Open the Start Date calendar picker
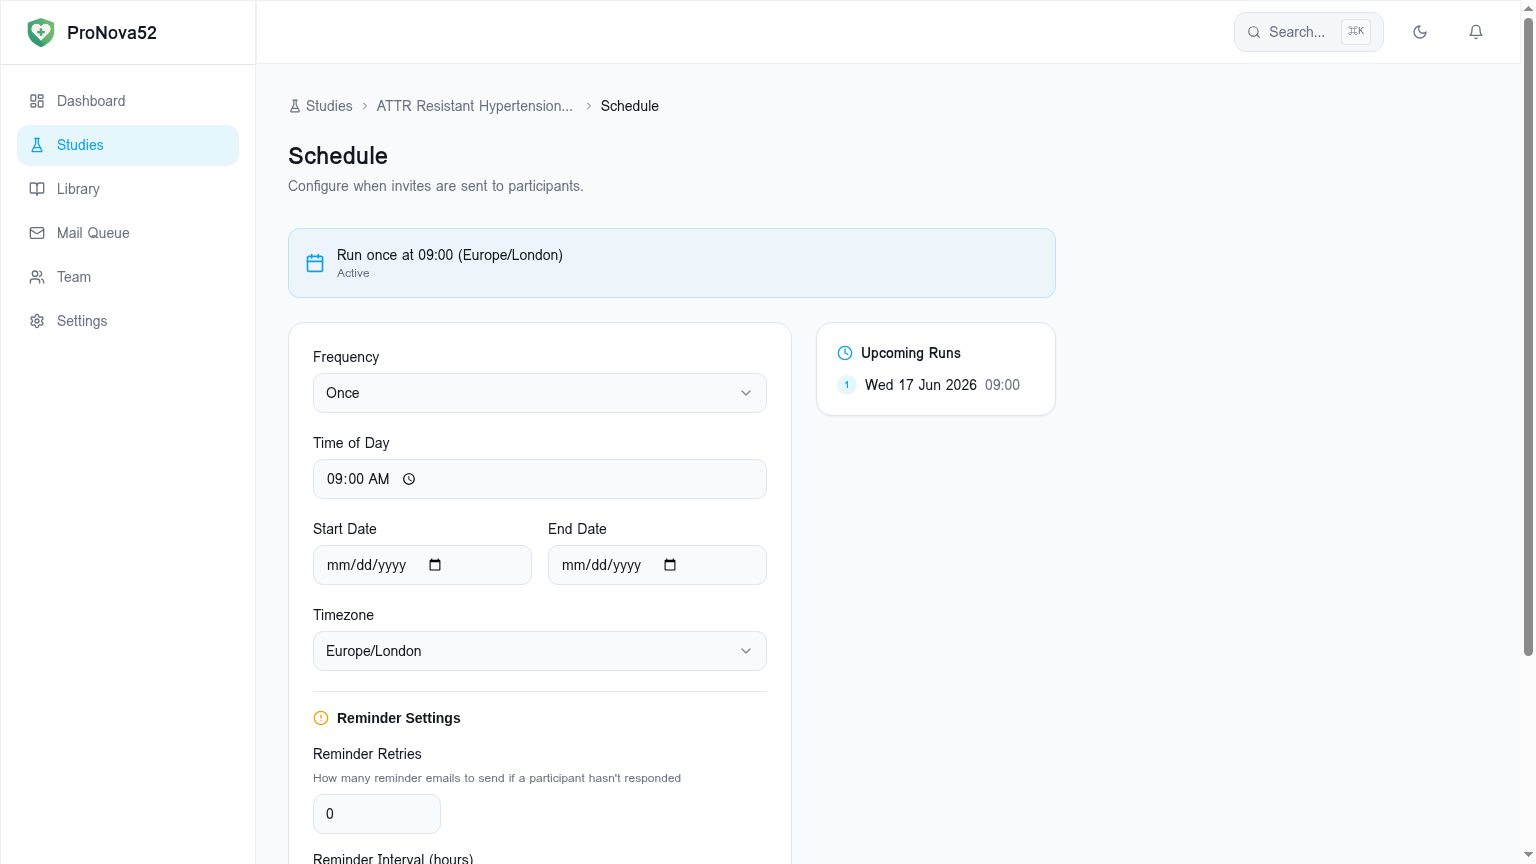This screenshot has width=1536, height=864. point(435,565)
